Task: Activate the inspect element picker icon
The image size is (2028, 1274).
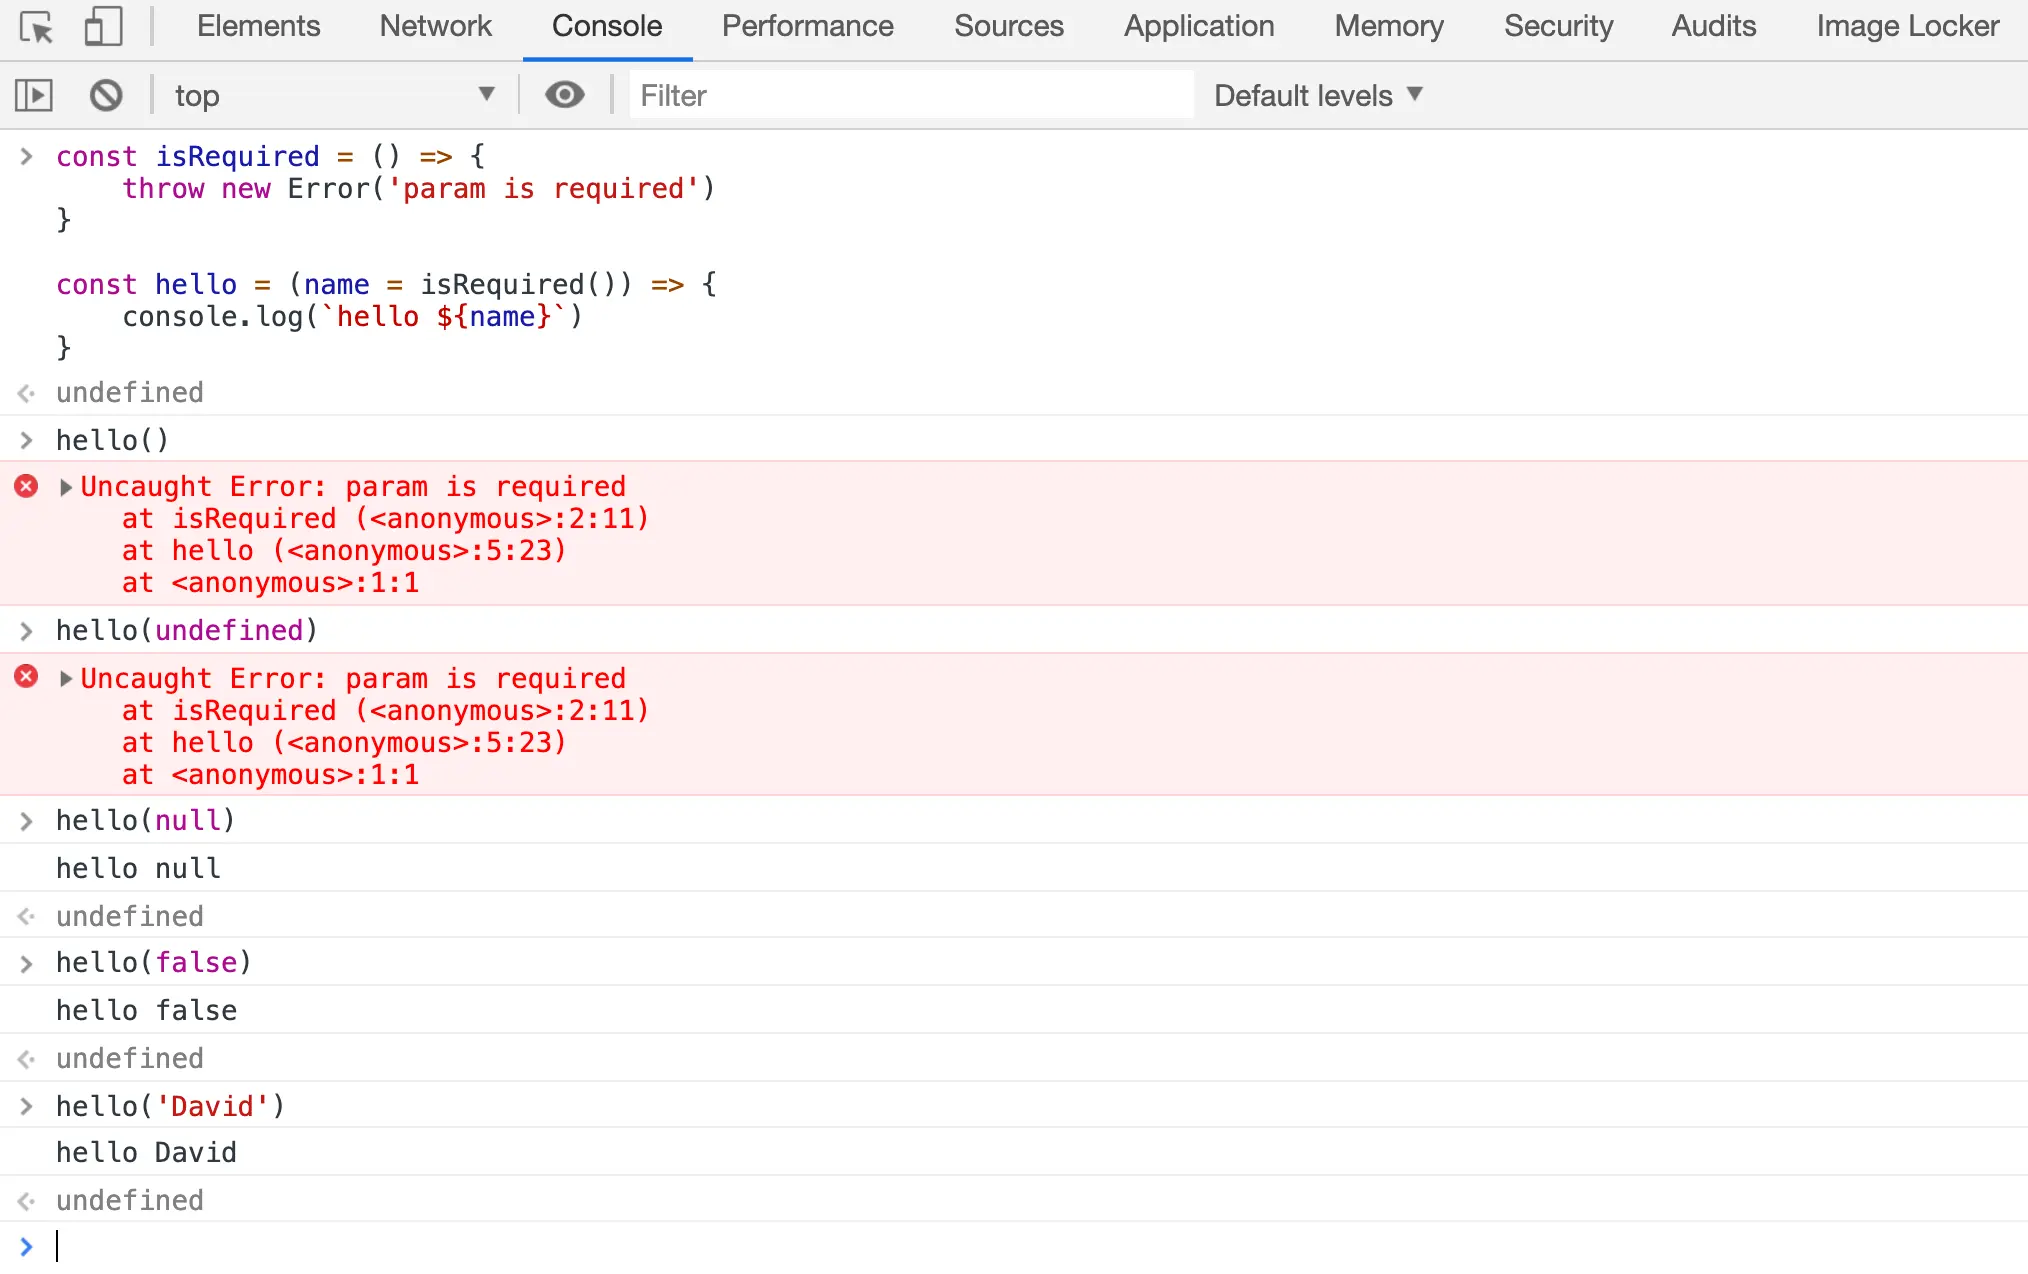Action: coord(37,27)
